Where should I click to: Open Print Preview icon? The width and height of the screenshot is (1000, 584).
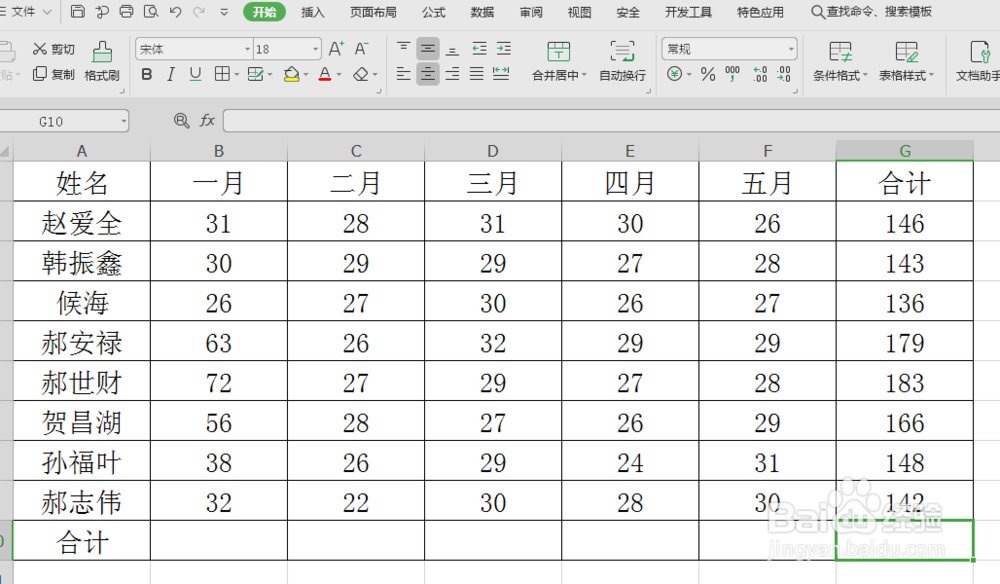pos(151,11)
